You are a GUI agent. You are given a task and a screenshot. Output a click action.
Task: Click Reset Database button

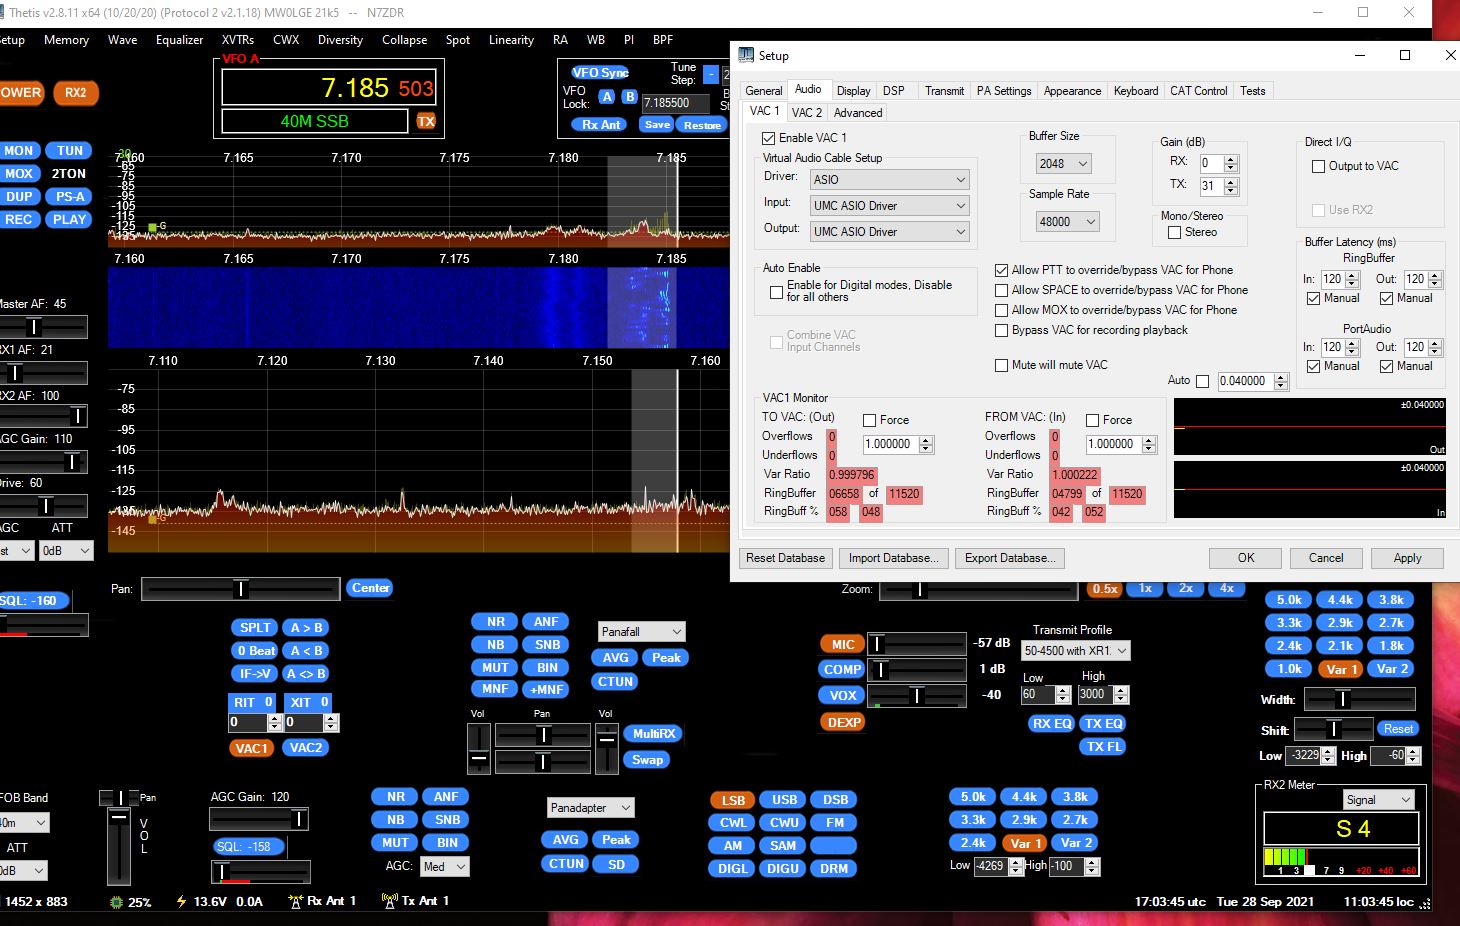tap(785, 558)
